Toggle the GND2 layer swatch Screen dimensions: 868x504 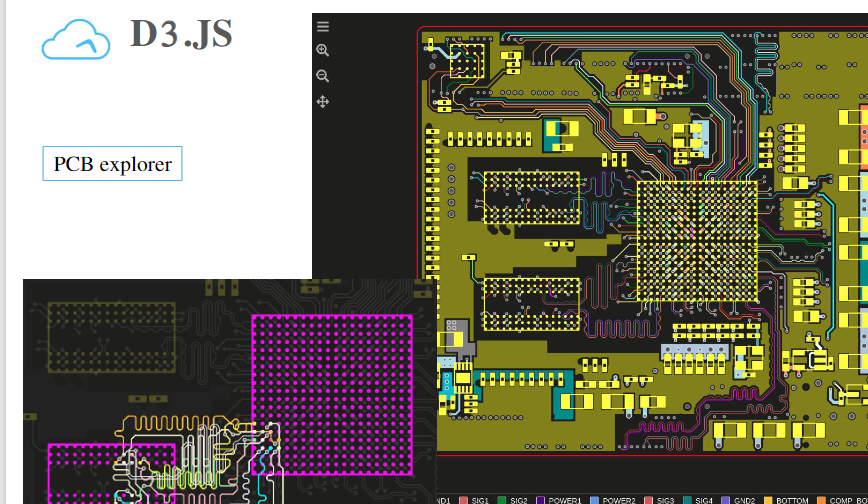click(725, 499)
